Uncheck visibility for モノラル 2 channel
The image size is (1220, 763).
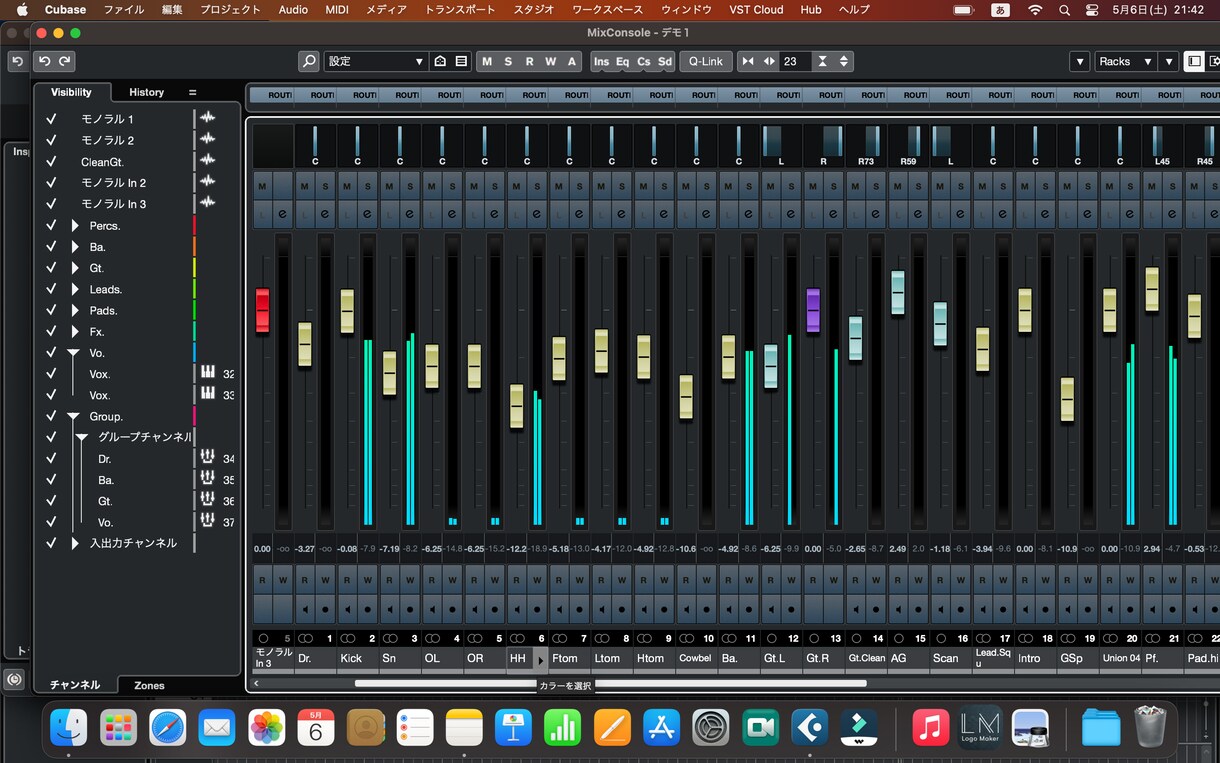pos(51,140)
